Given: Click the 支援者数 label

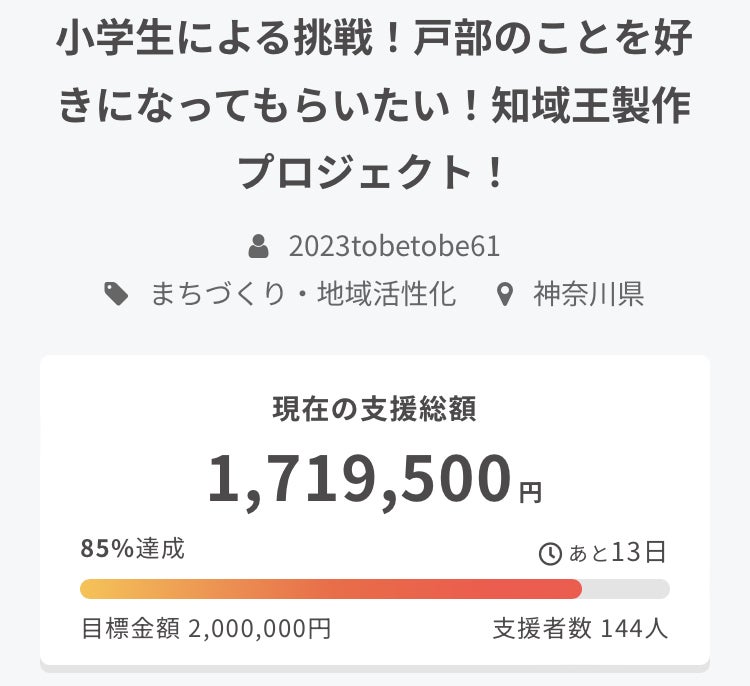Looking at the screenshot, I should point(543,629).
